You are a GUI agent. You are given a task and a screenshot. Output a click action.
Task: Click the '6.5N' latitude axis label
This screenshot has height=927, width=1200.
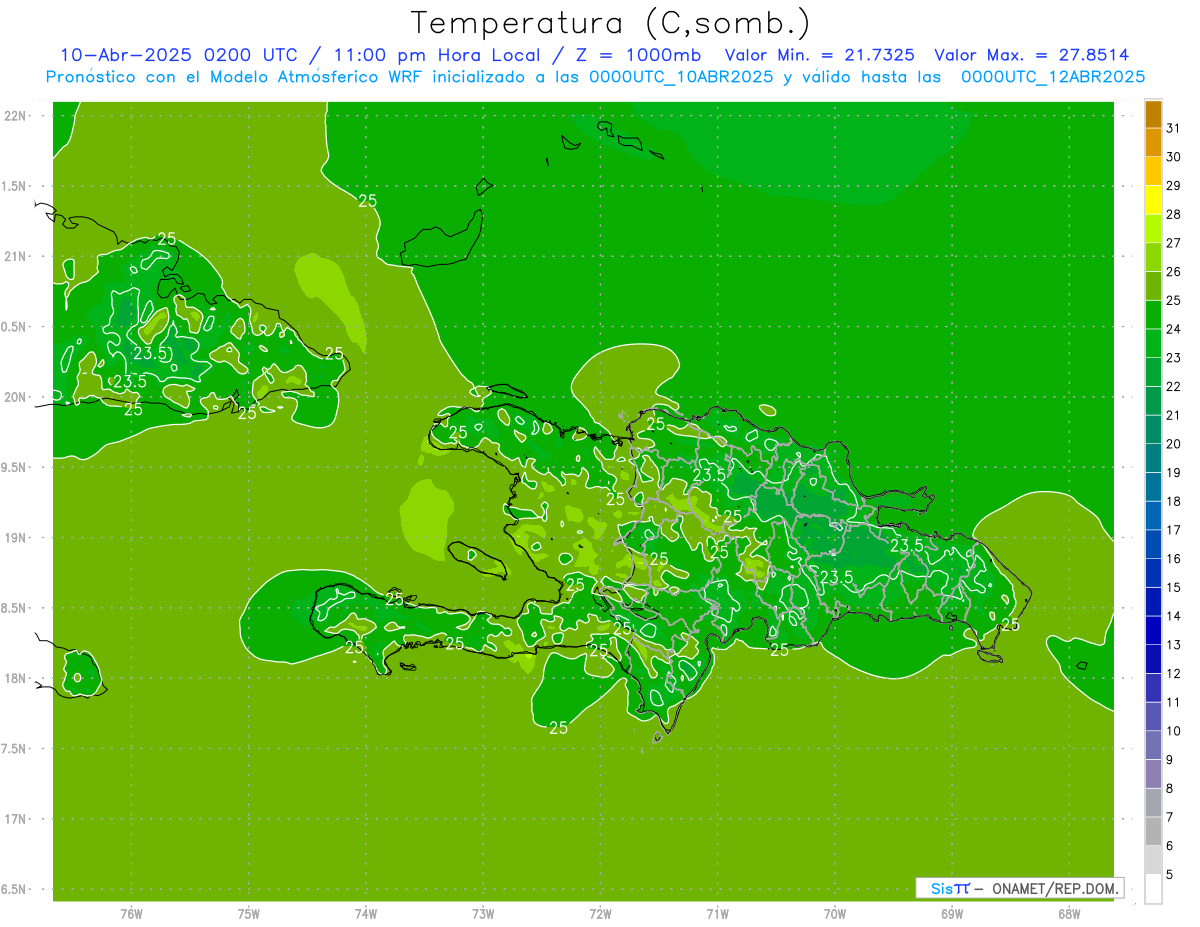pos(15,889)
